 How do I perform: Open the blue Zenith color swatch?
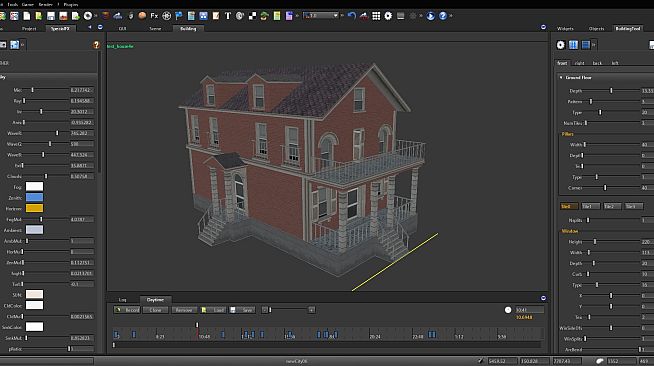(34, 197)
